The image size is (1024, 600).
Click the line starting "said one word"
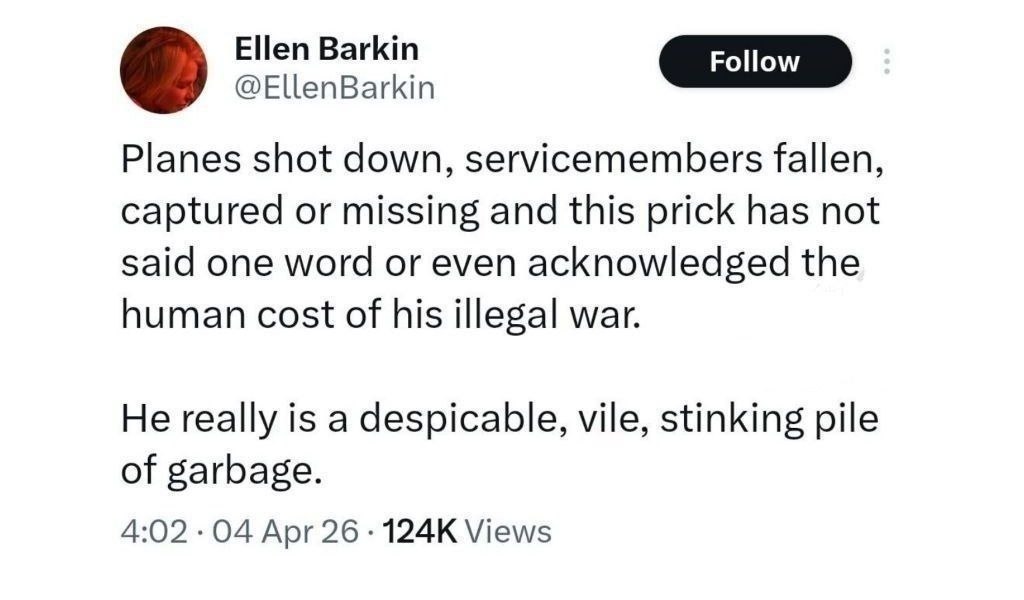click(490, 264)
